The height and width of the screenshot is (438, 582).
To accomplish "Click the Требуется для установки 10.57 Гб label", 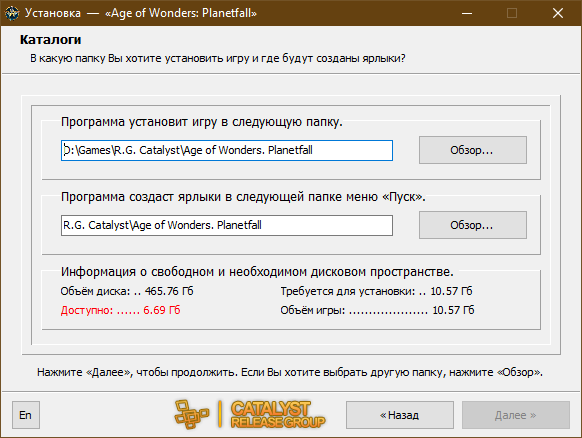I will pos(376,291).
